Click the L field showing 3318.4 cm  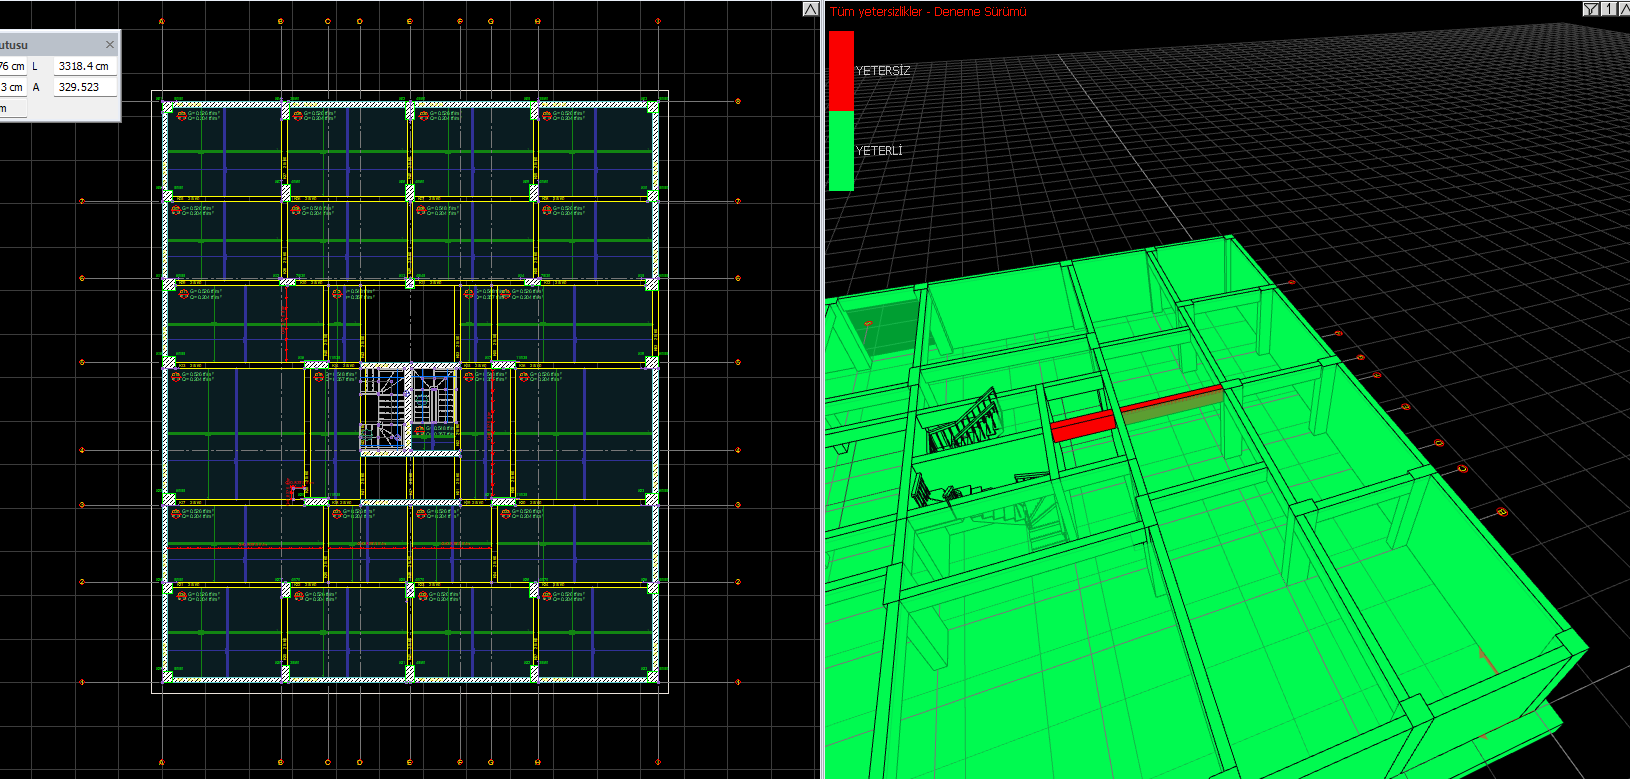coord(84,66)
